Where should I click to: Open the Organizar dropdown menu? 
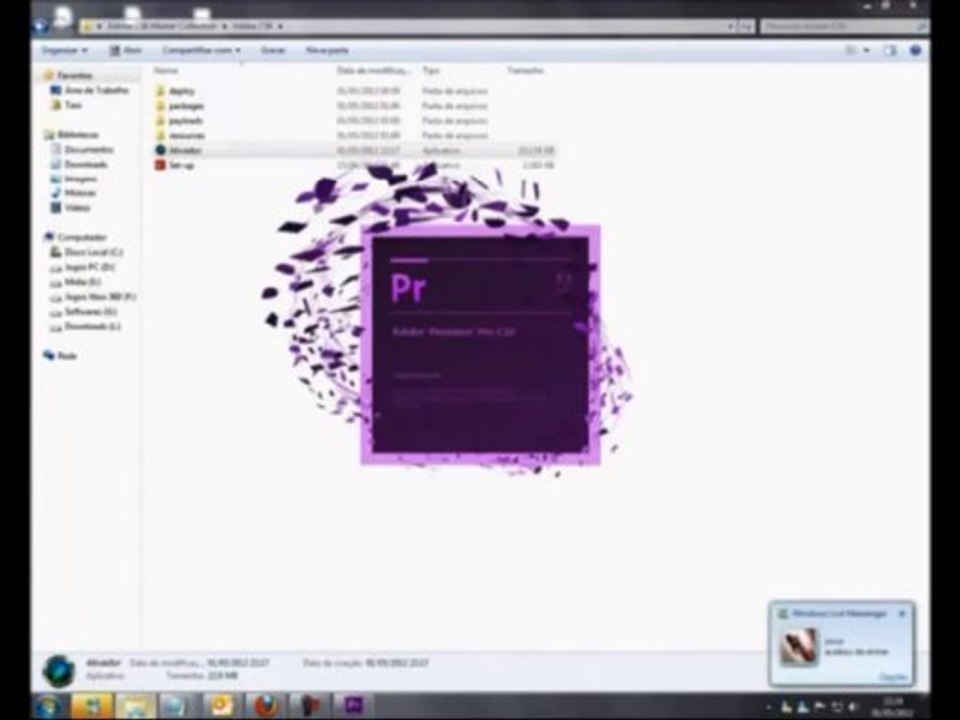(64, 50)
